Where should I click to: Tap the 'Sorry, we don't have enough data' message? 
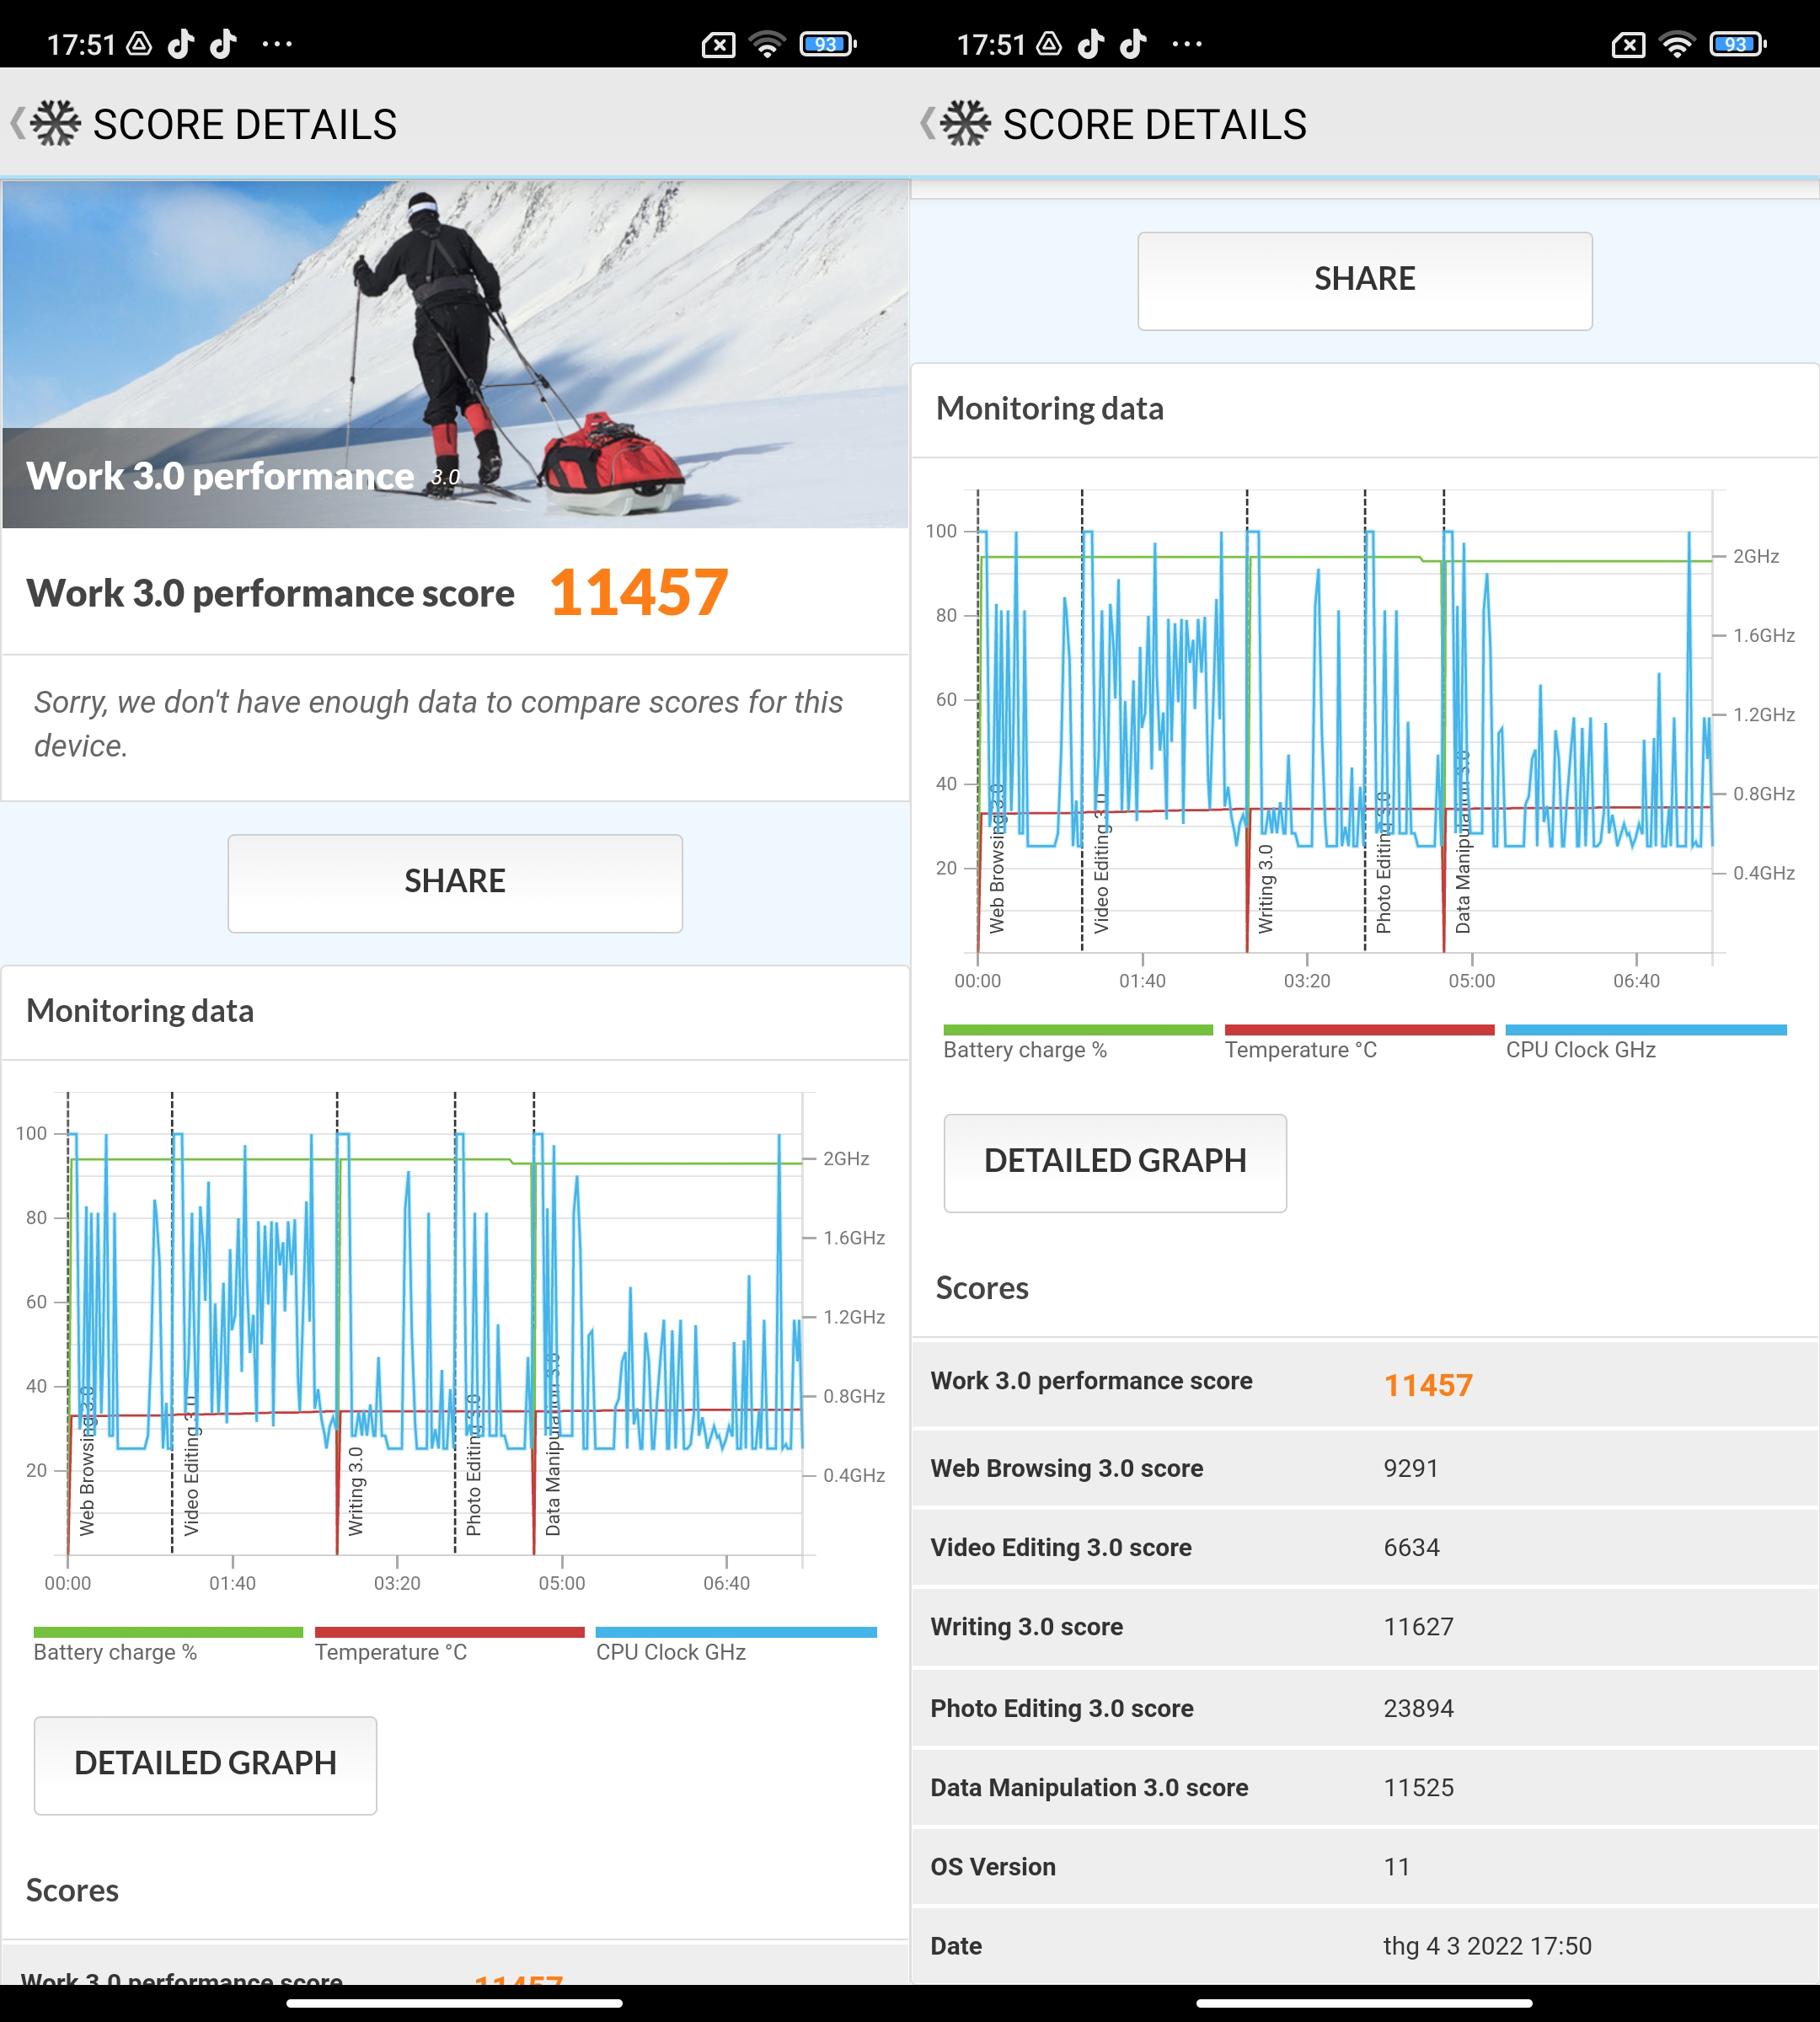point(438,724)
